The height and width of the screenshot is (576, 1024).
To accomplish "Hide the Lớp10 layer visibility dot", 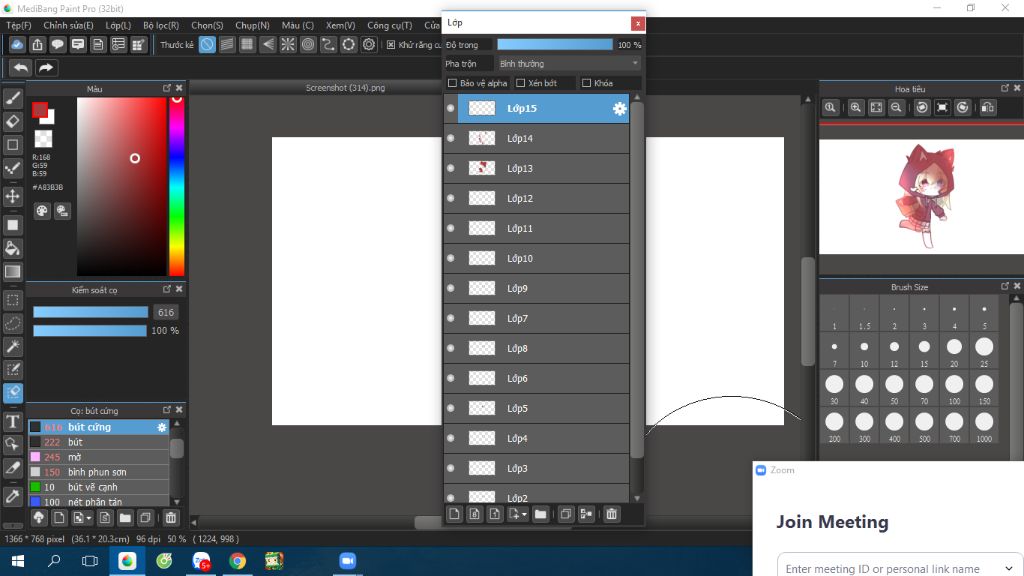I will click(451, 258).
